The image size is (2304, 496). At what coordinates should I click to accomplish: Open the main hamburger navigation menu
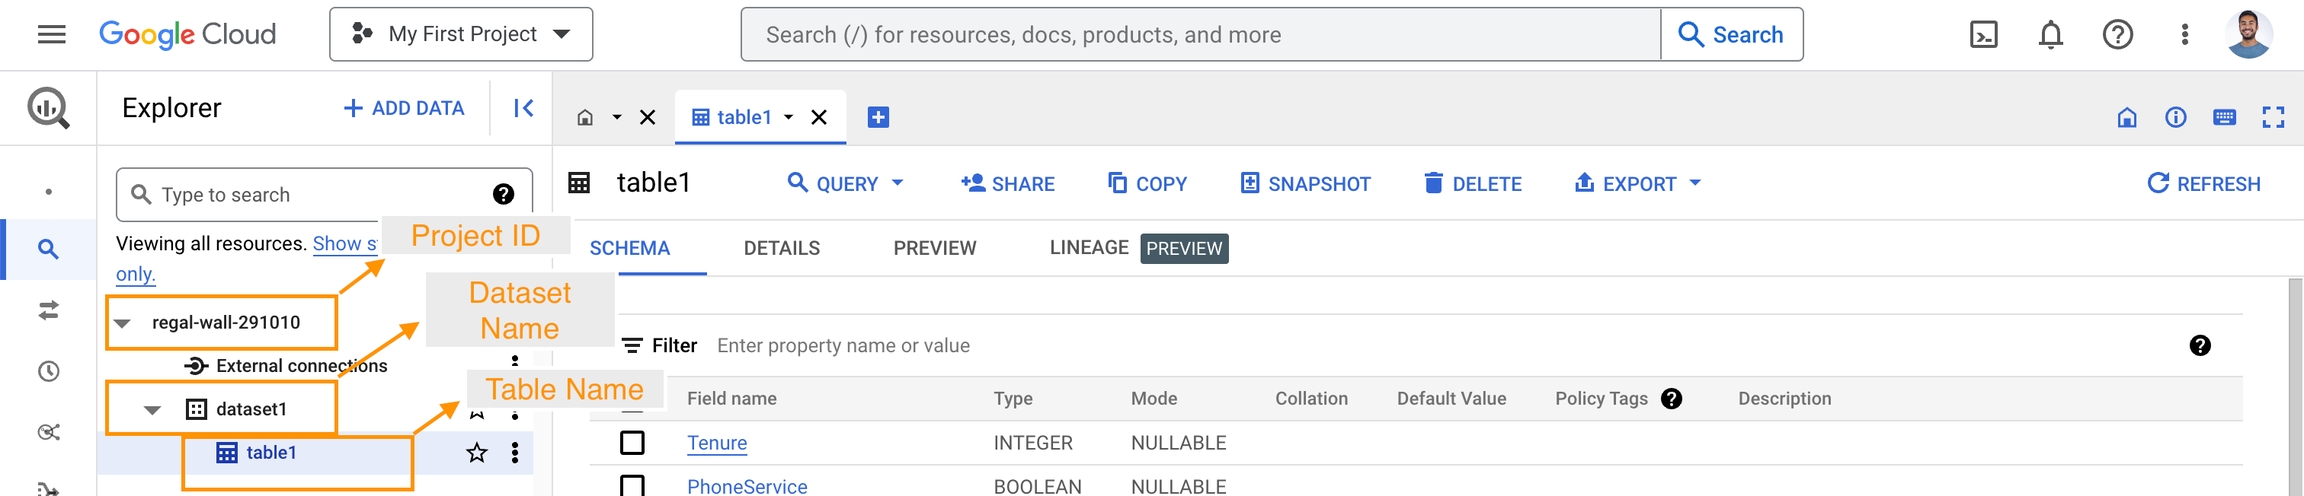pos(51,35)
